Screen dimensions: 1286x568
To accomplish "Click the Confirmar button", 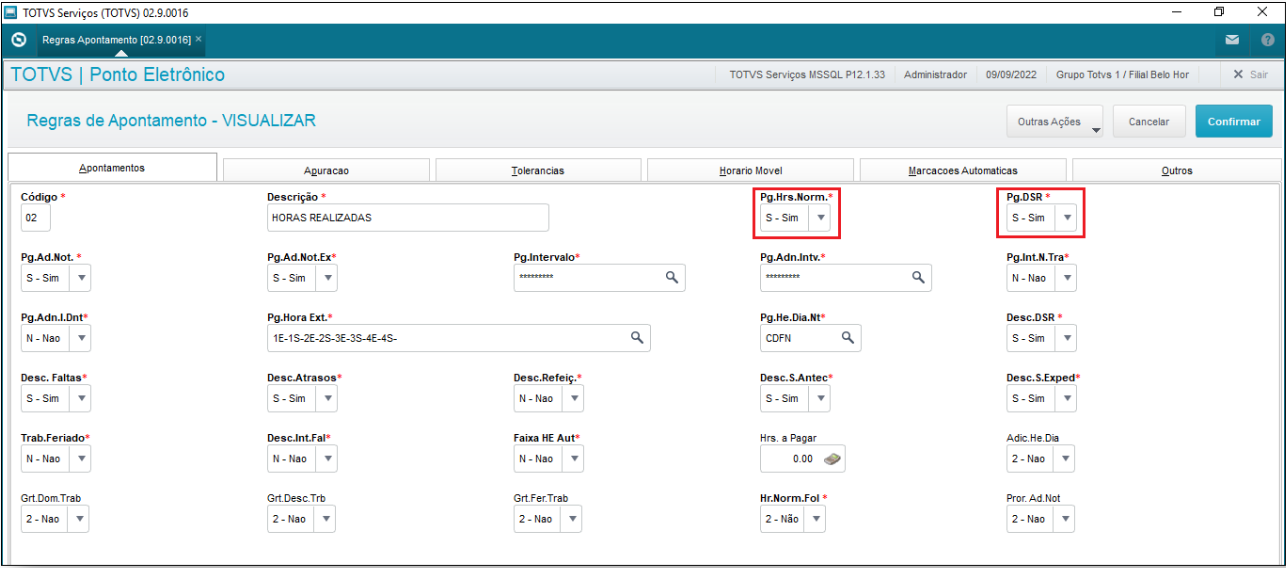I will point(1233,122).
